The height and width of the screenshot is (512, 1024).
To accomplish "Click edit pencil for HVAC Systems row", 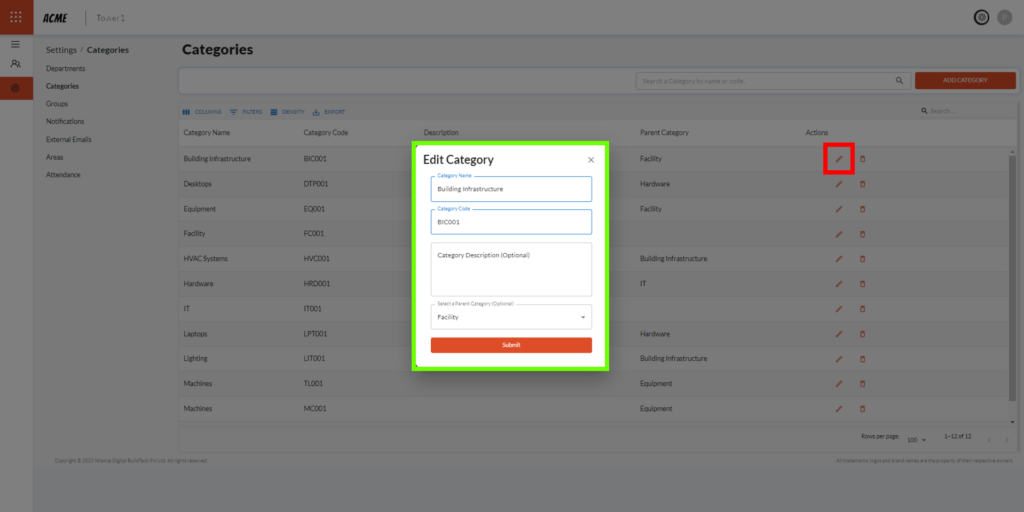I will pyautogui.click(x=838, y=259).
